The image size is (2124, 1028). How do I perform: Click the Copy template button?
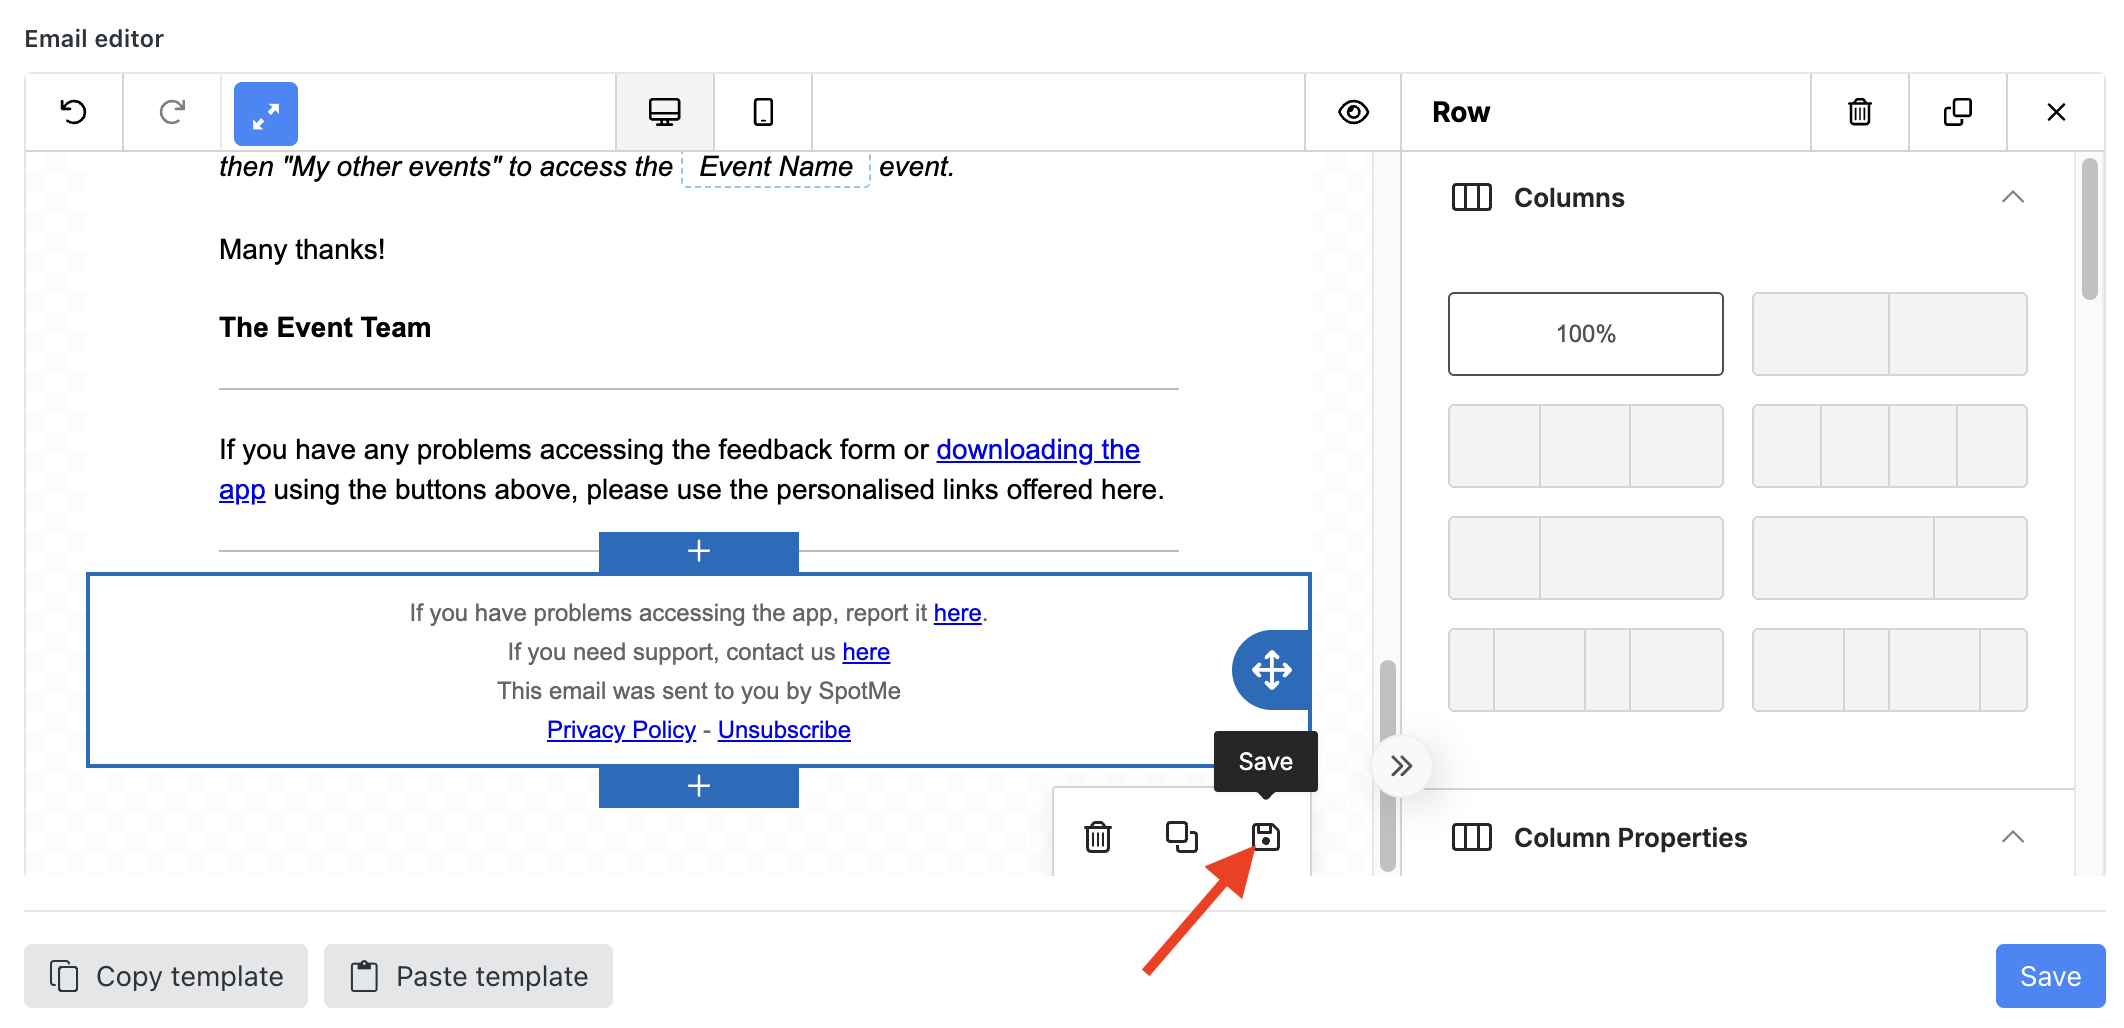[x=166, y=976]
